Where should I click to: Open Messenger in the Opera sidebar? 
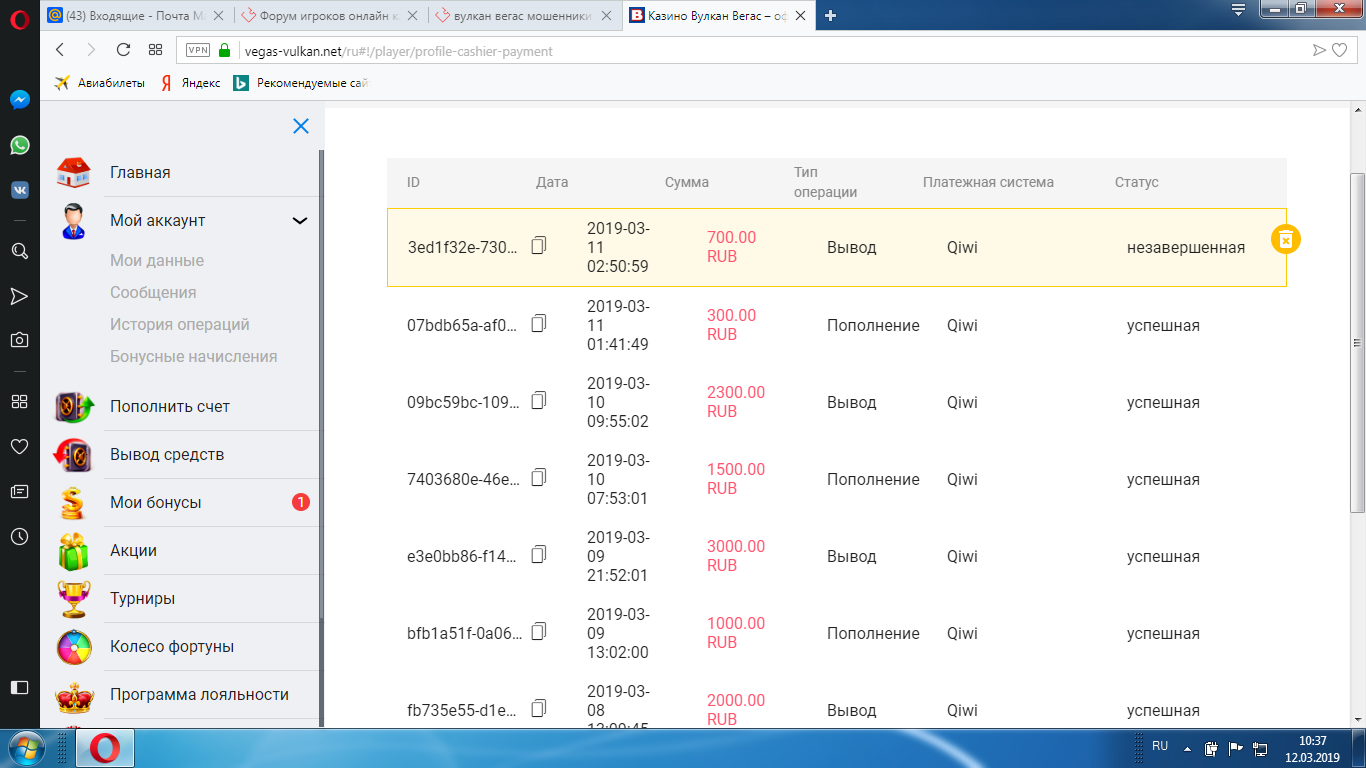(20, 100)
